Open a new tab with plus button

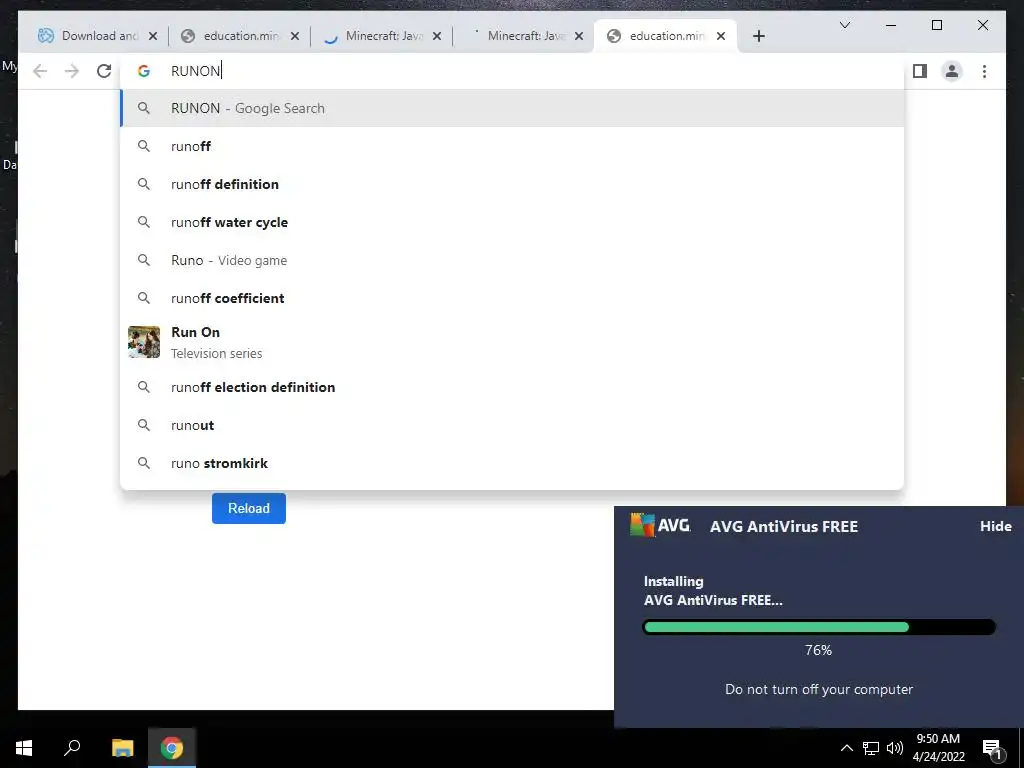[758, 36]
